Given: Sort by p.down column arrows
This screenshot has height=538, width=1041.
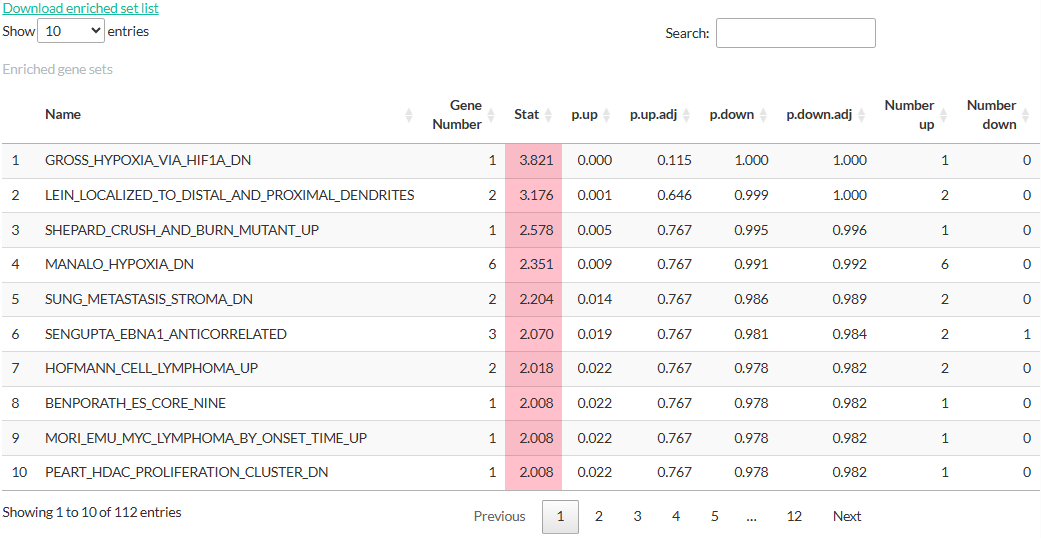Looking at the screenshot, I should tap(763, 115).
